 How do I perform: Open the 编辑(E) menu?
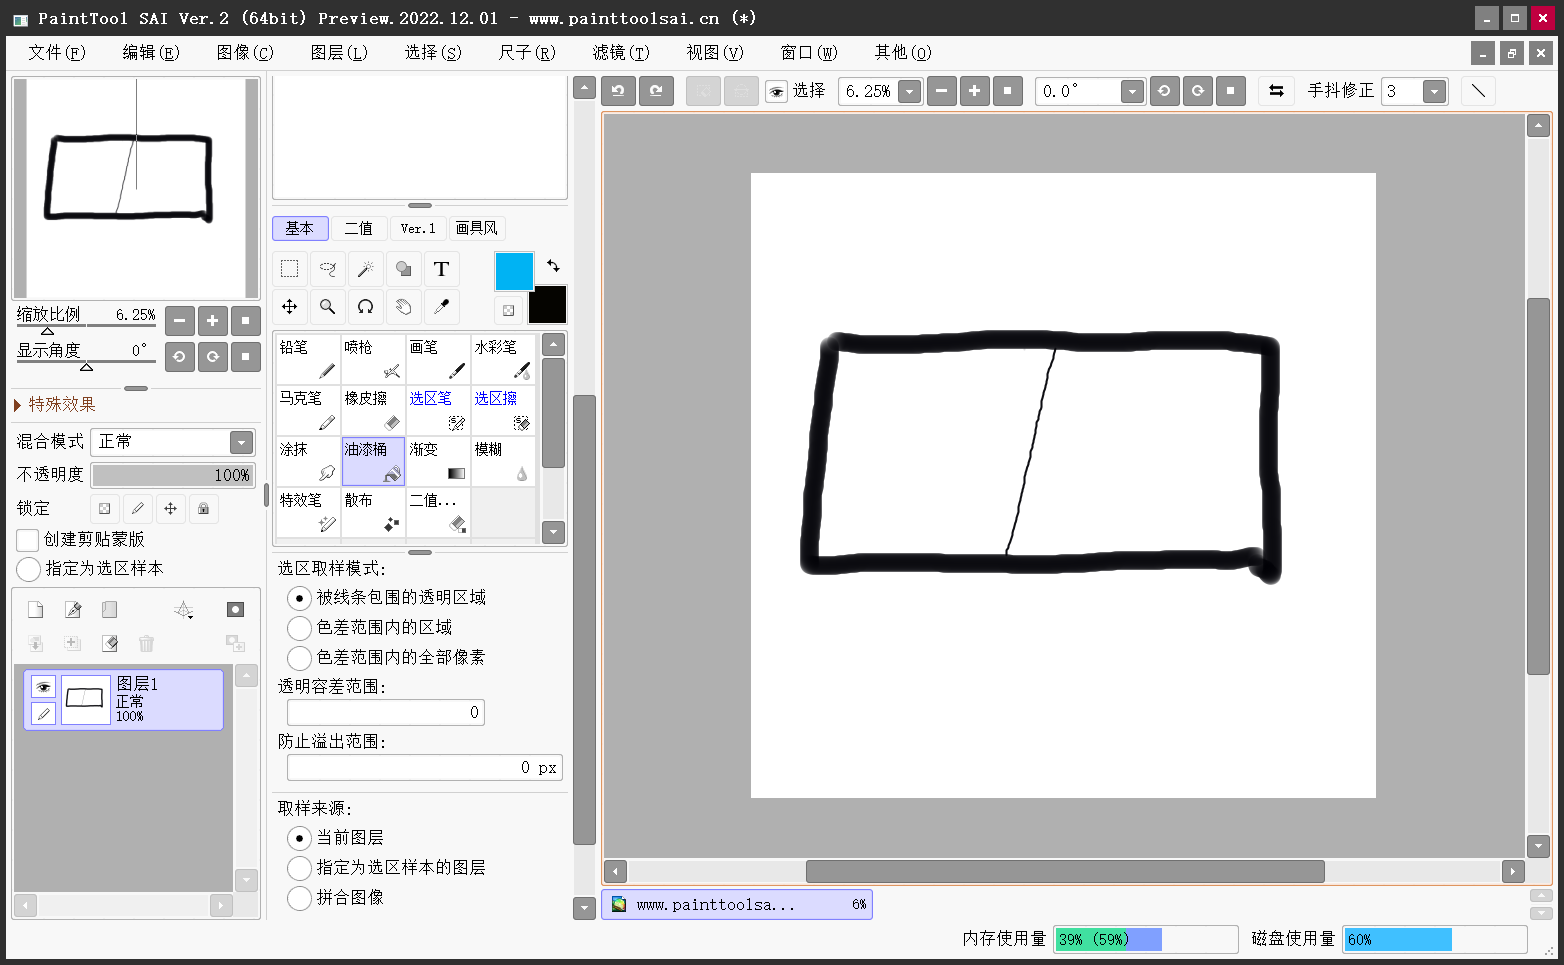click(151, 52)
